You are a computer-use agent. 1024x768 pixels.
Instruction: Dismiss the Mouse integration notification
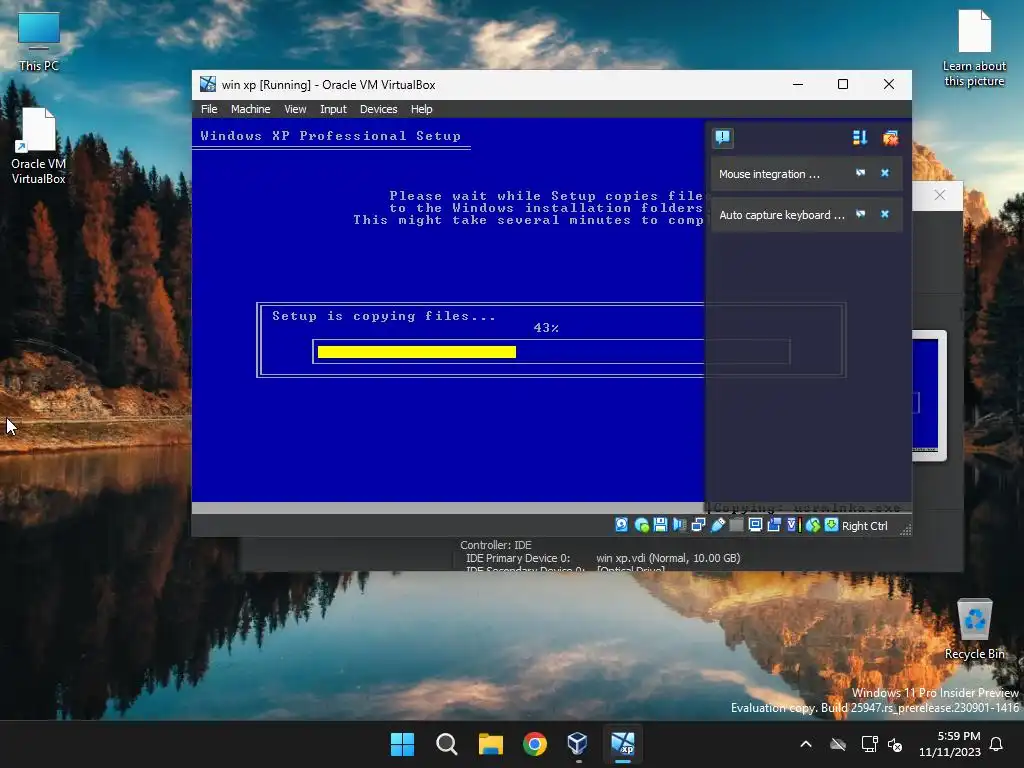coord(885,173)
